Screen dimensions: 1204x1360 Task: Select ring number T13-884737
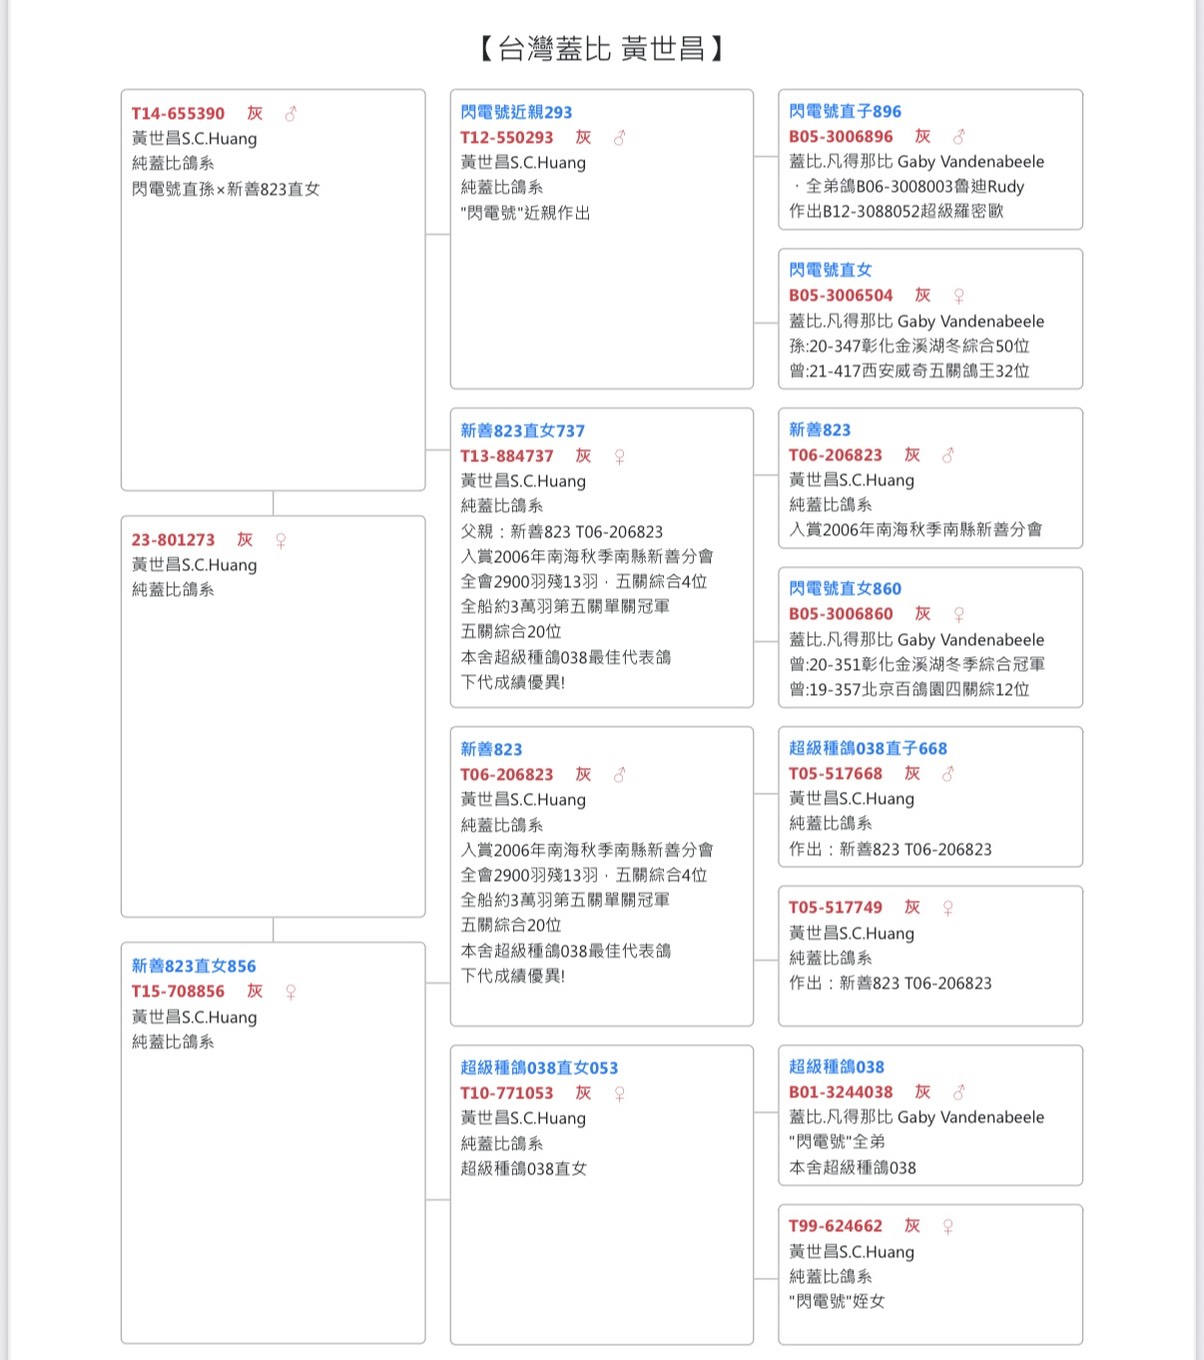click(507, 457)
